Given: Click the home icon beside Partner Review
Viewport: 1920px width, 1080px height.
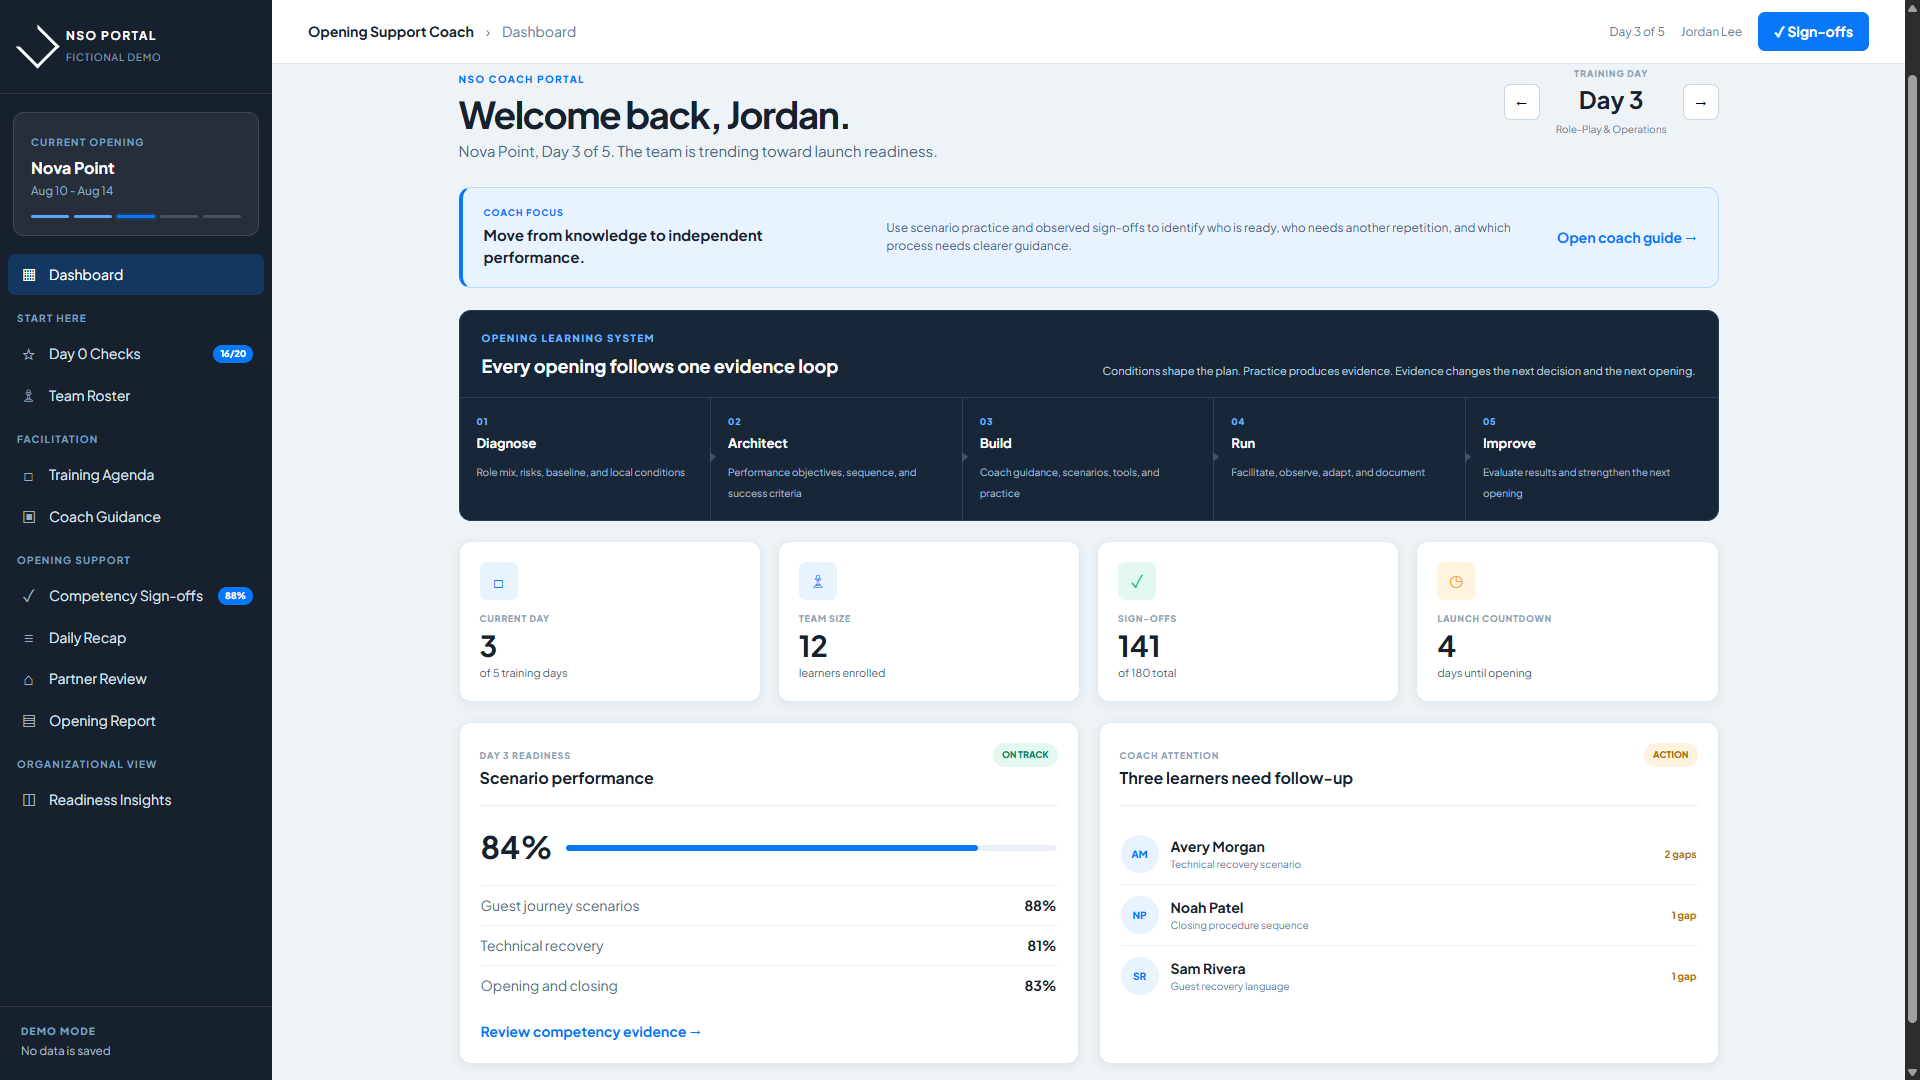Looking at the screenshot, I should [x=29, y=680].
